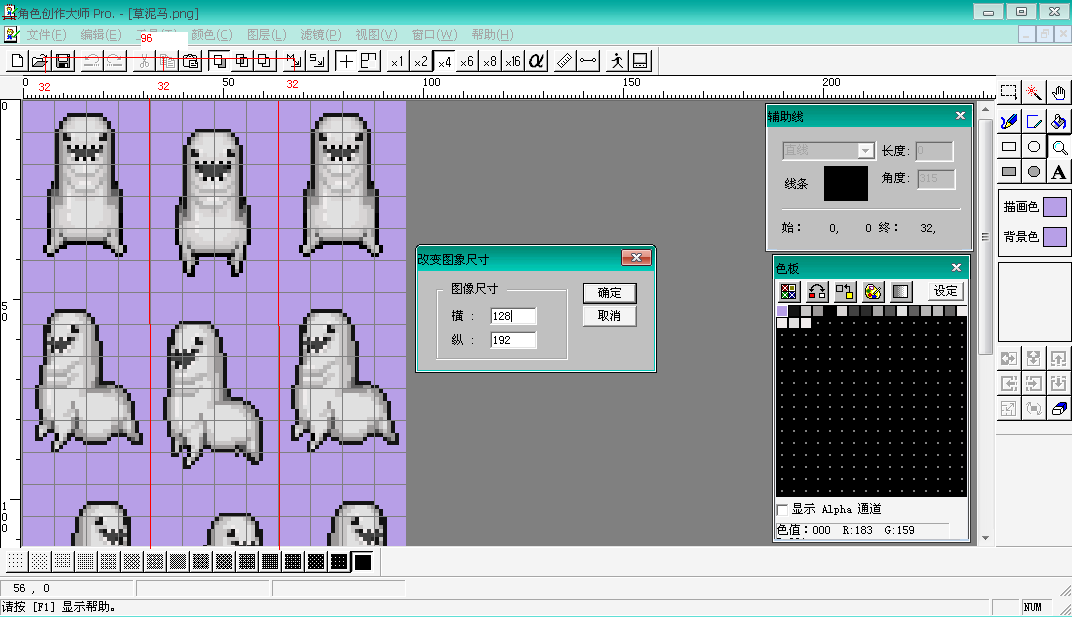The width and height of the screenshot is (1072, 617).
Task: Set zoom level to x8
Action: pos(490,62)
